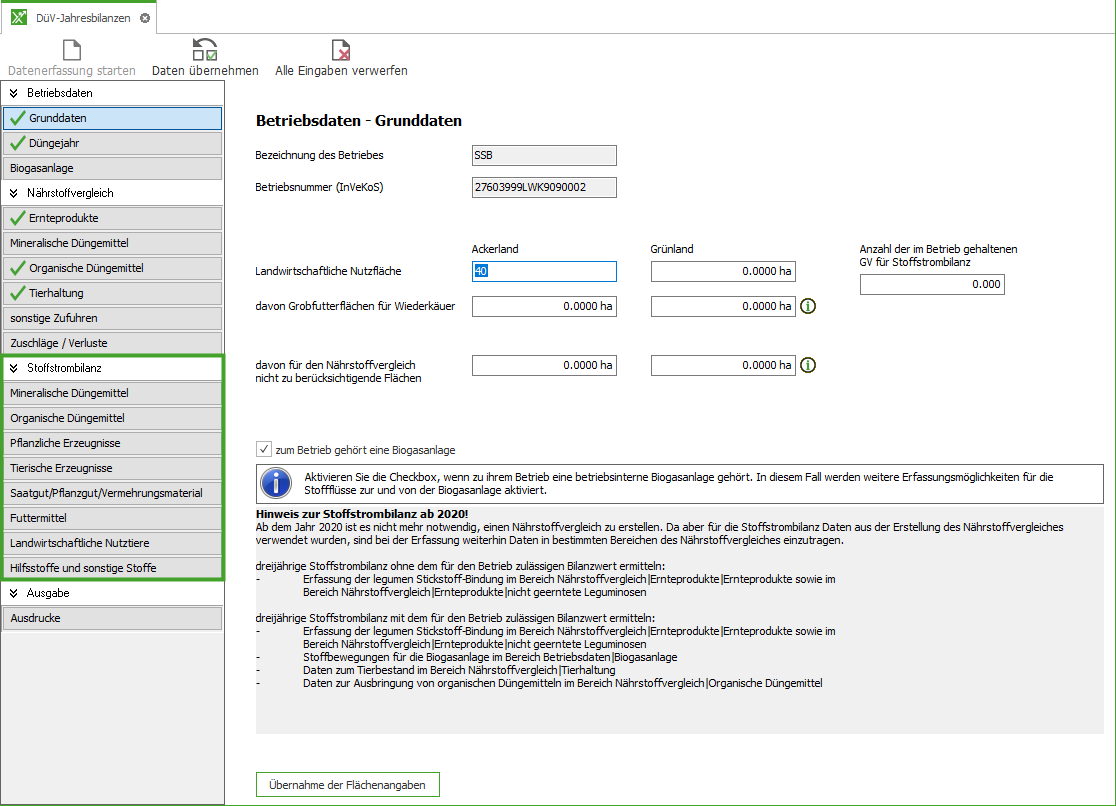This screenshot has width=1116, height=806.
Task: Select Tierhaltung in the sidebar
Action: 112,293
